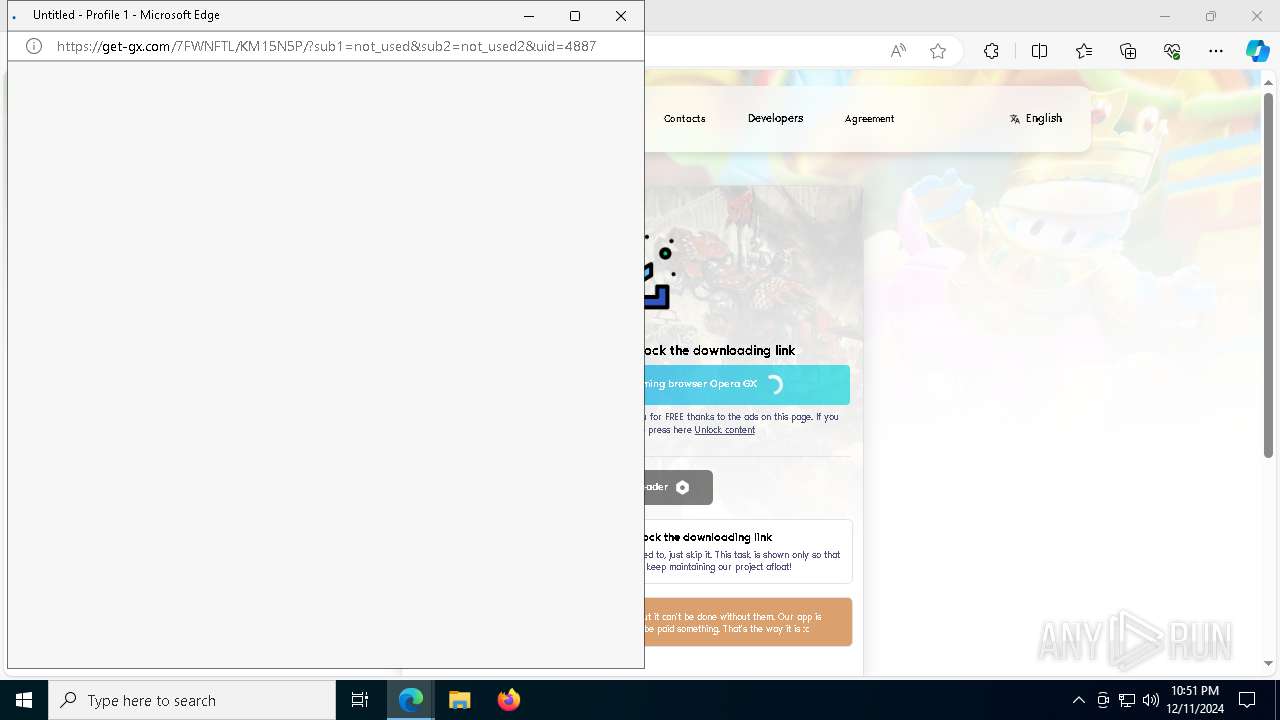
Task: Click the site information icon in the popup address bar
Action: [x=34, y=46]
